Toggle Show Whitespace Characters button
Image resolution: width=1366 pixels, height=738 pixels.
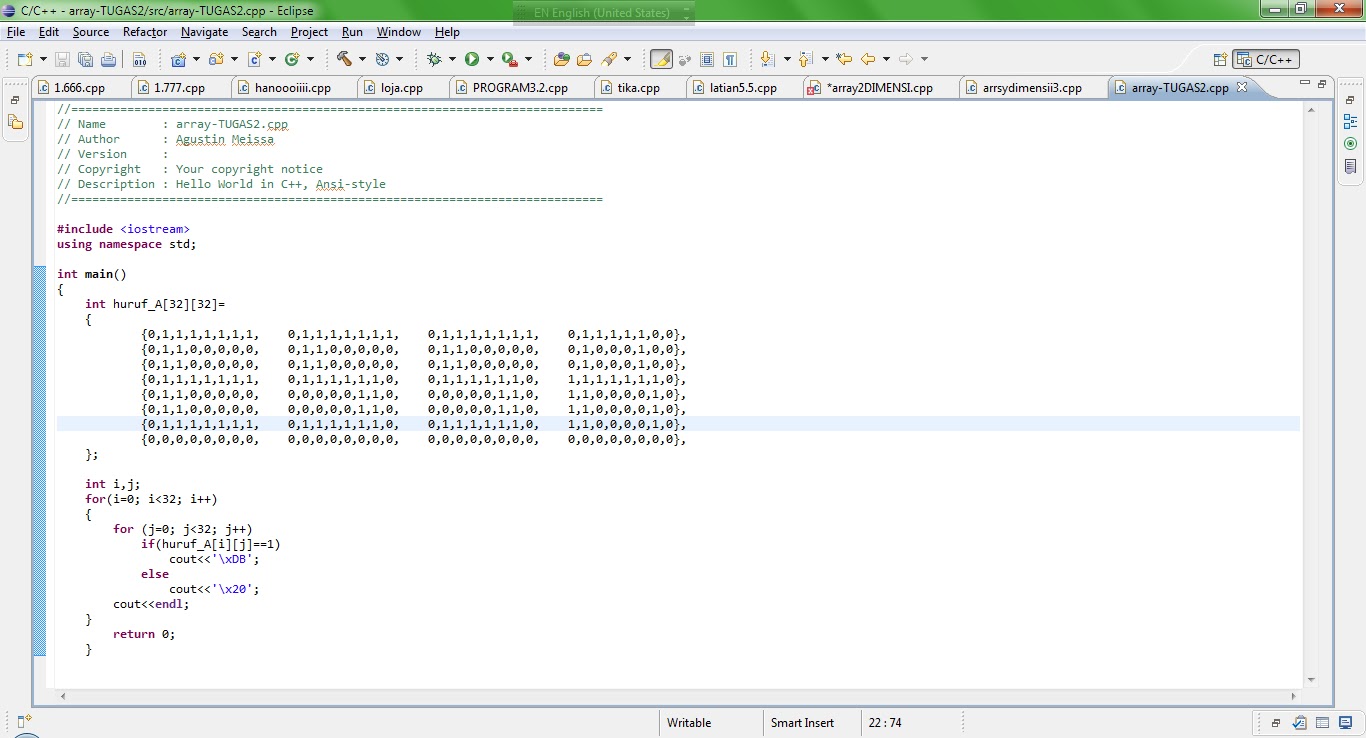[730, 59]
